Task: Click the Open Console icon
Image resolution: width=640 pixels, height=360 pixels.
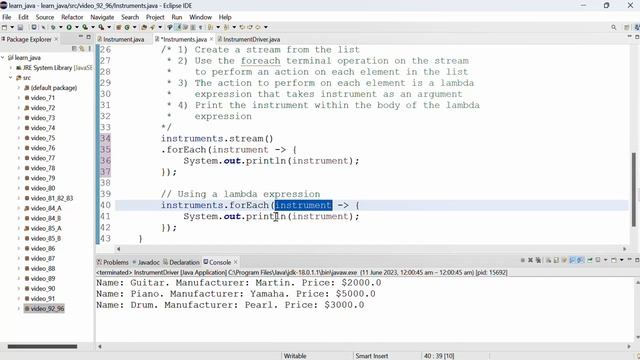Action: coord(614,260)
